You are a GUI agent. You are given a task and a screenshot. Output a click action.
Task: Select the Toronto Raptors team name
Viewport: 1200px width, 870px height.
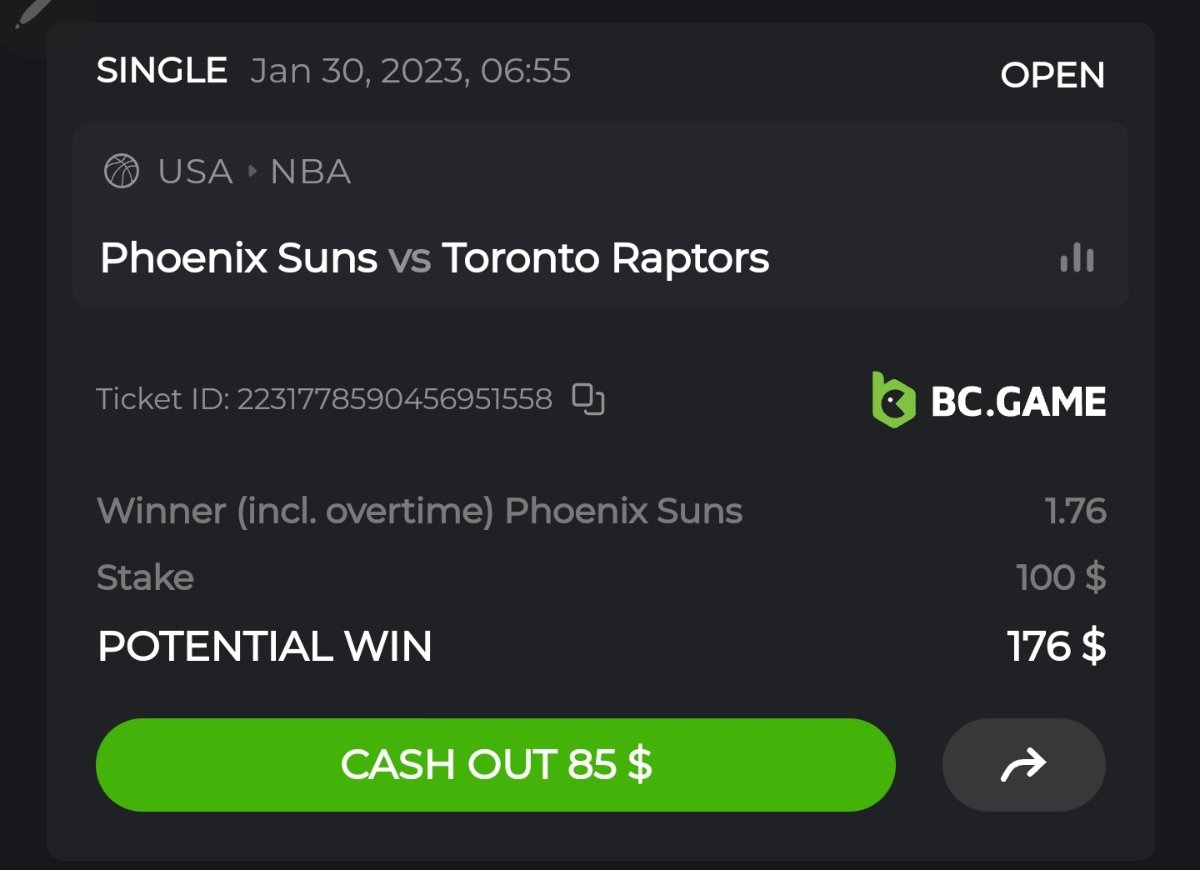[606, 259]
